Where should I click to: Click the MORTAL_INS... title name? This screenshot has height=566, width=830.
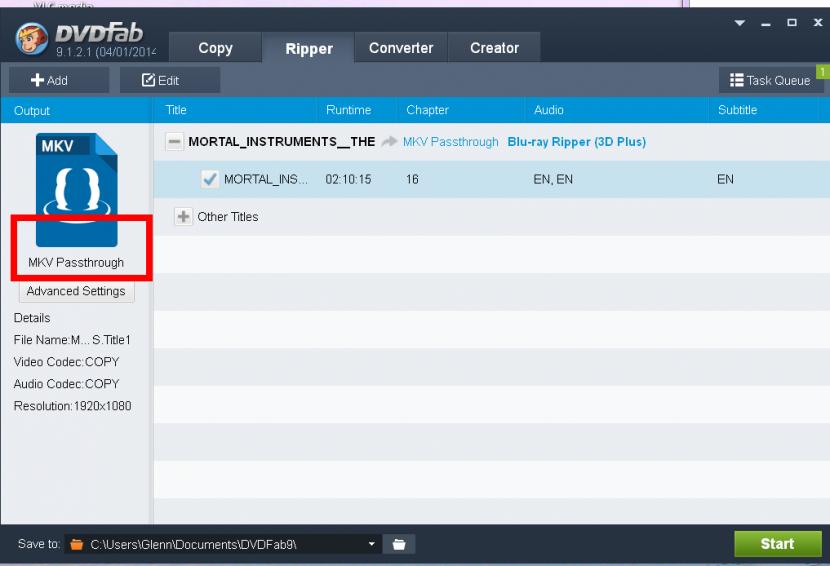point(265,179)
